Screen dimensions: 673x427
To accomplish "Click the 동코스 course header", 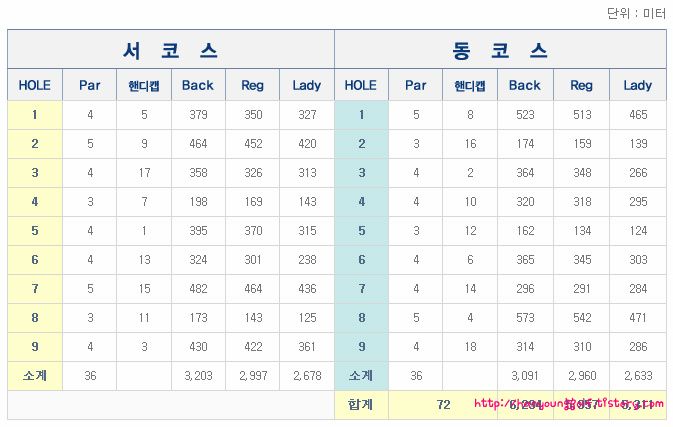I will tap(500, 50).
